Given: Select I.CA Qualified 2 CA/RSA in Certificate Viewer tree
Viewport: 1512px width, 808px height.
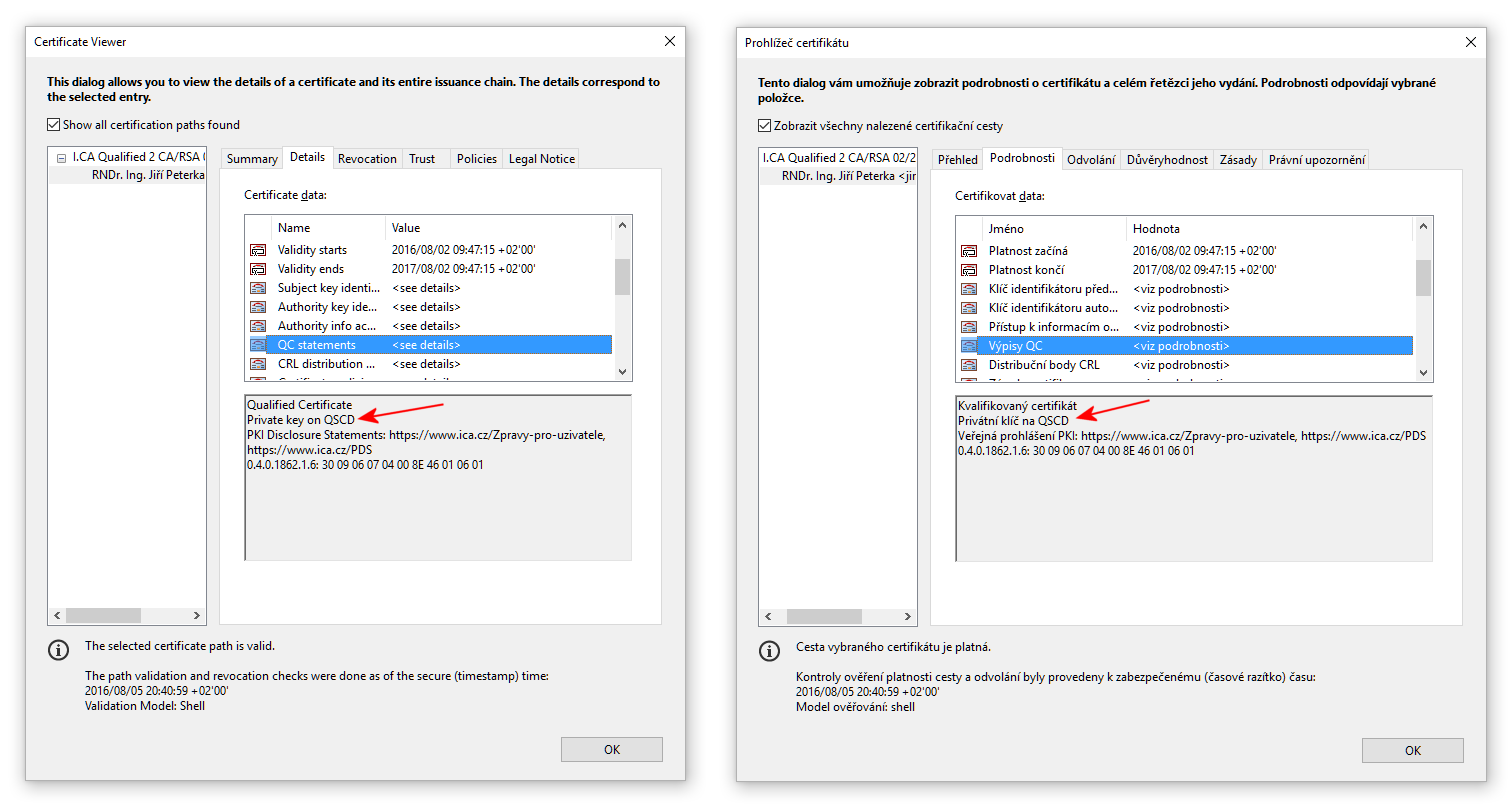Looking at the screenshot, I should [x=139, y=158].
